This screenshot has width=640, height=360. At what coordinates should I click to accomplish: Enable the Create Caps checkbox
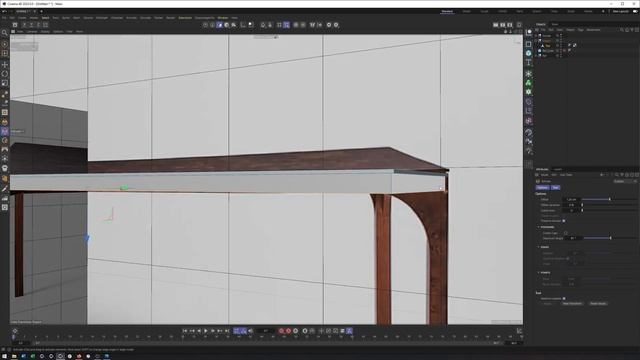[566, 233]
